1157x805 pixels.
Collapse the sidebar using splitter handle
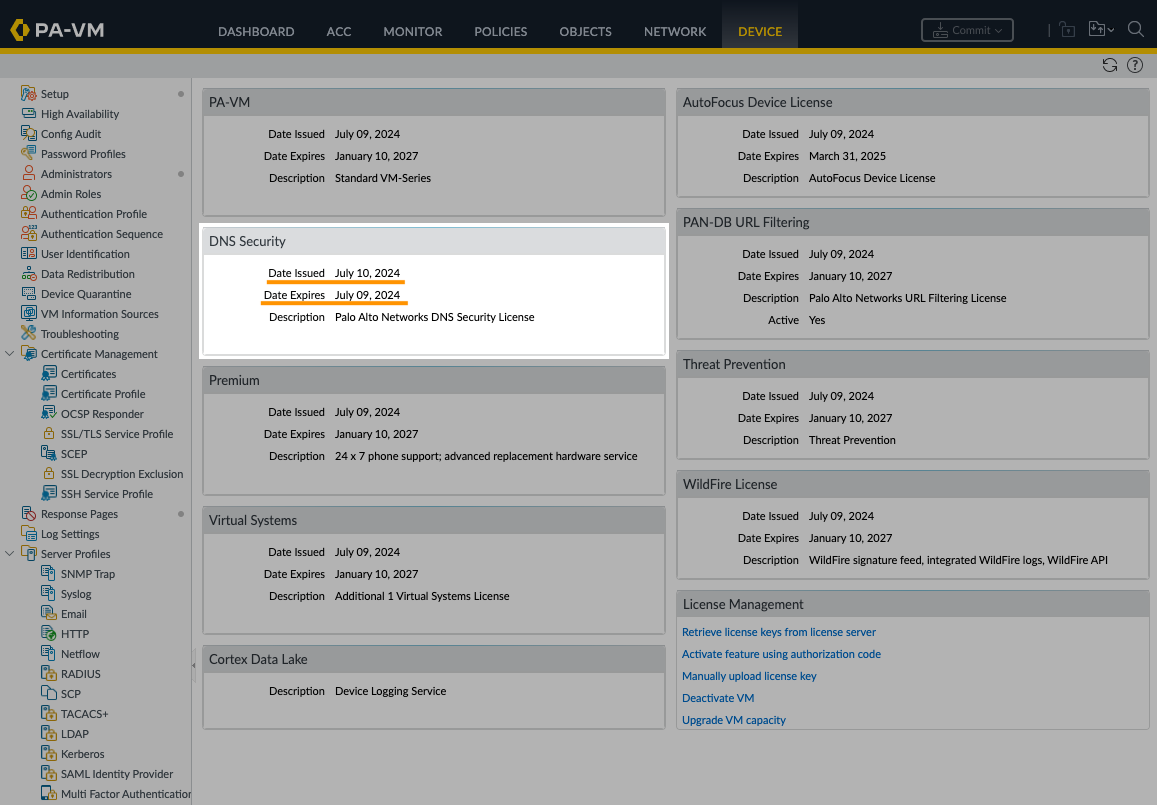194,663
